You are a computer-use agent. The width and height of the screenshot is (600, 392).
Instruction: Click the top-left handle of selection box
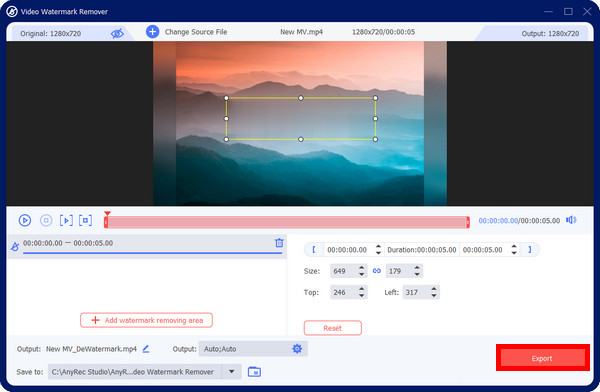coord(226,98)
